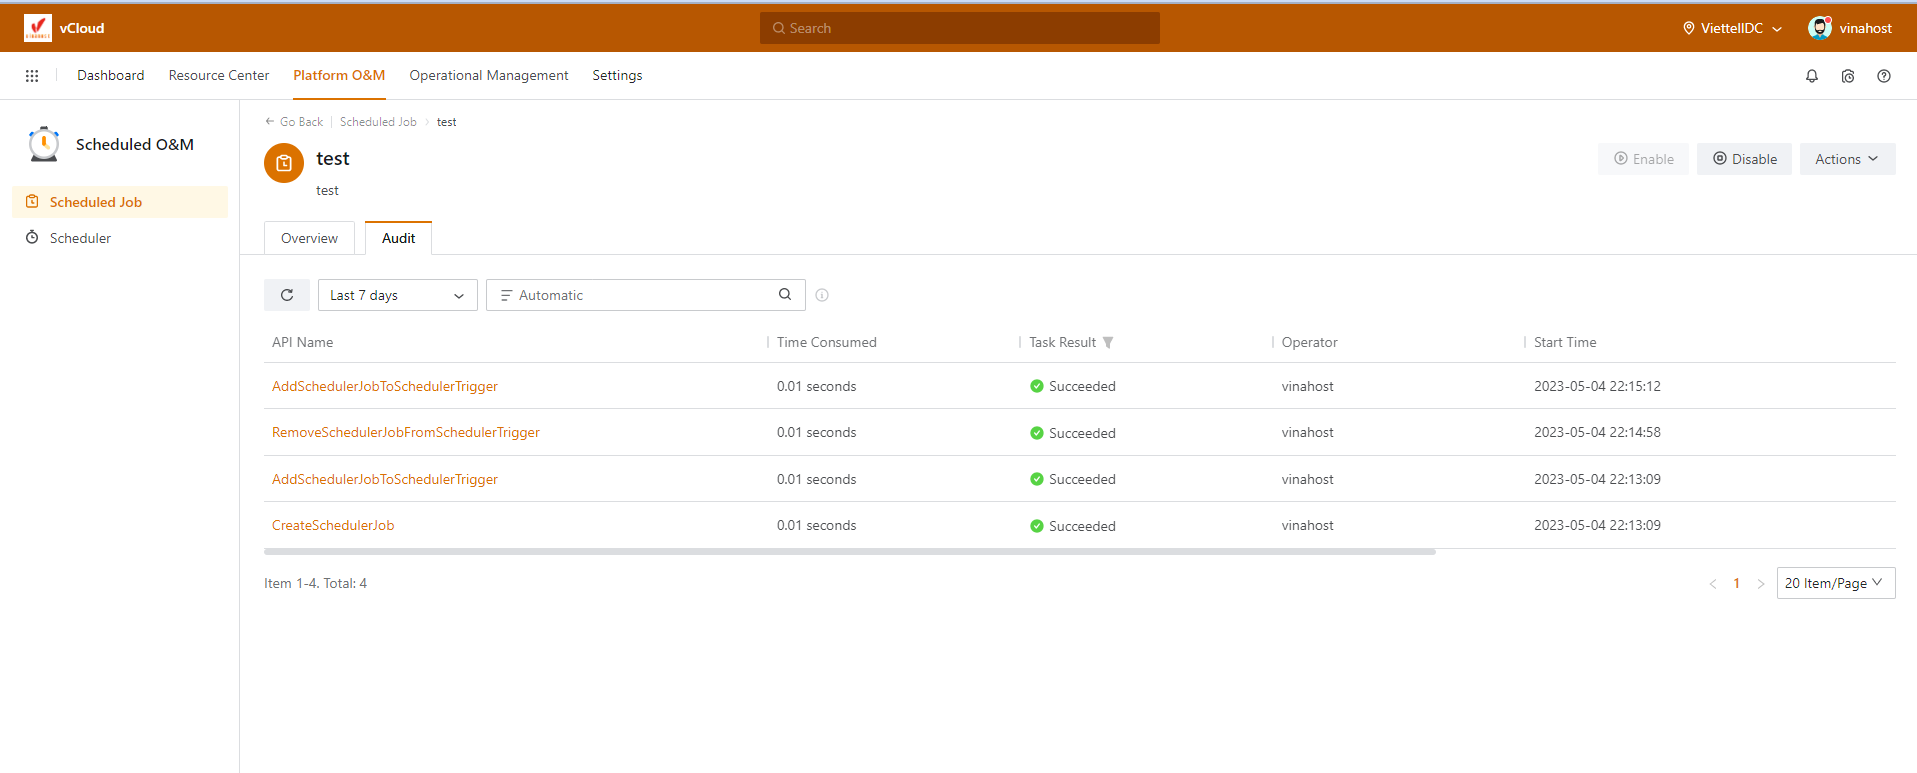Expand the ViettelIDC region selector

click(1732, 28)
